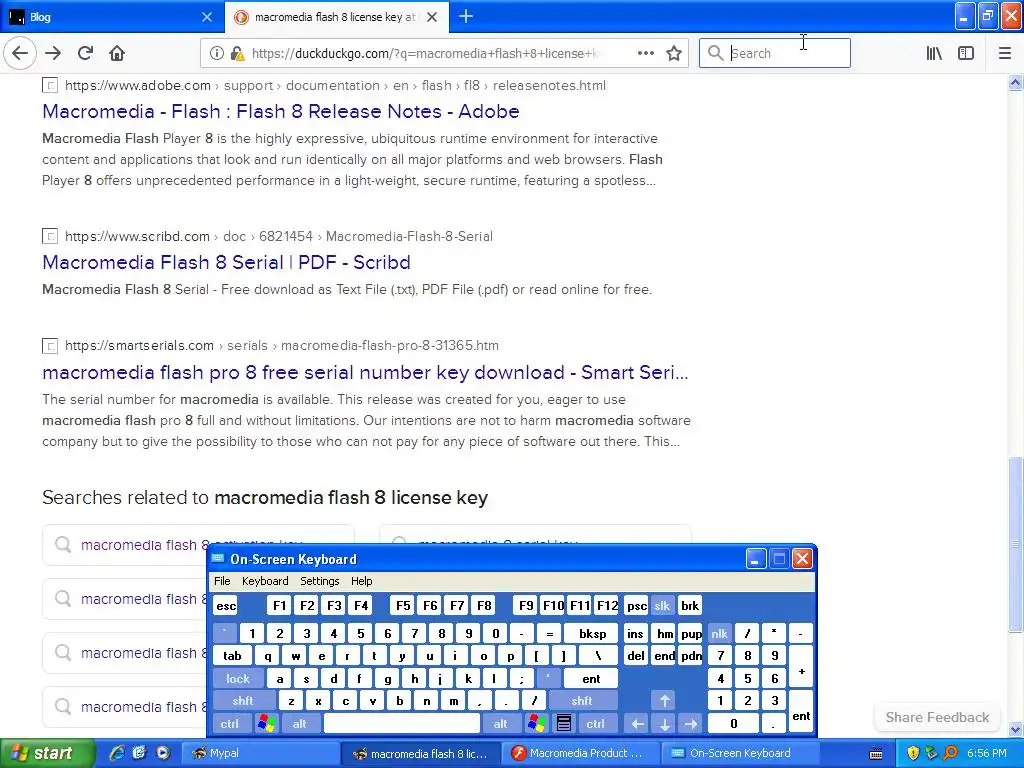The image size is (1024, 768).
Task: Click the DuckDuckGo URL address field
Action: tap(425, 54)
